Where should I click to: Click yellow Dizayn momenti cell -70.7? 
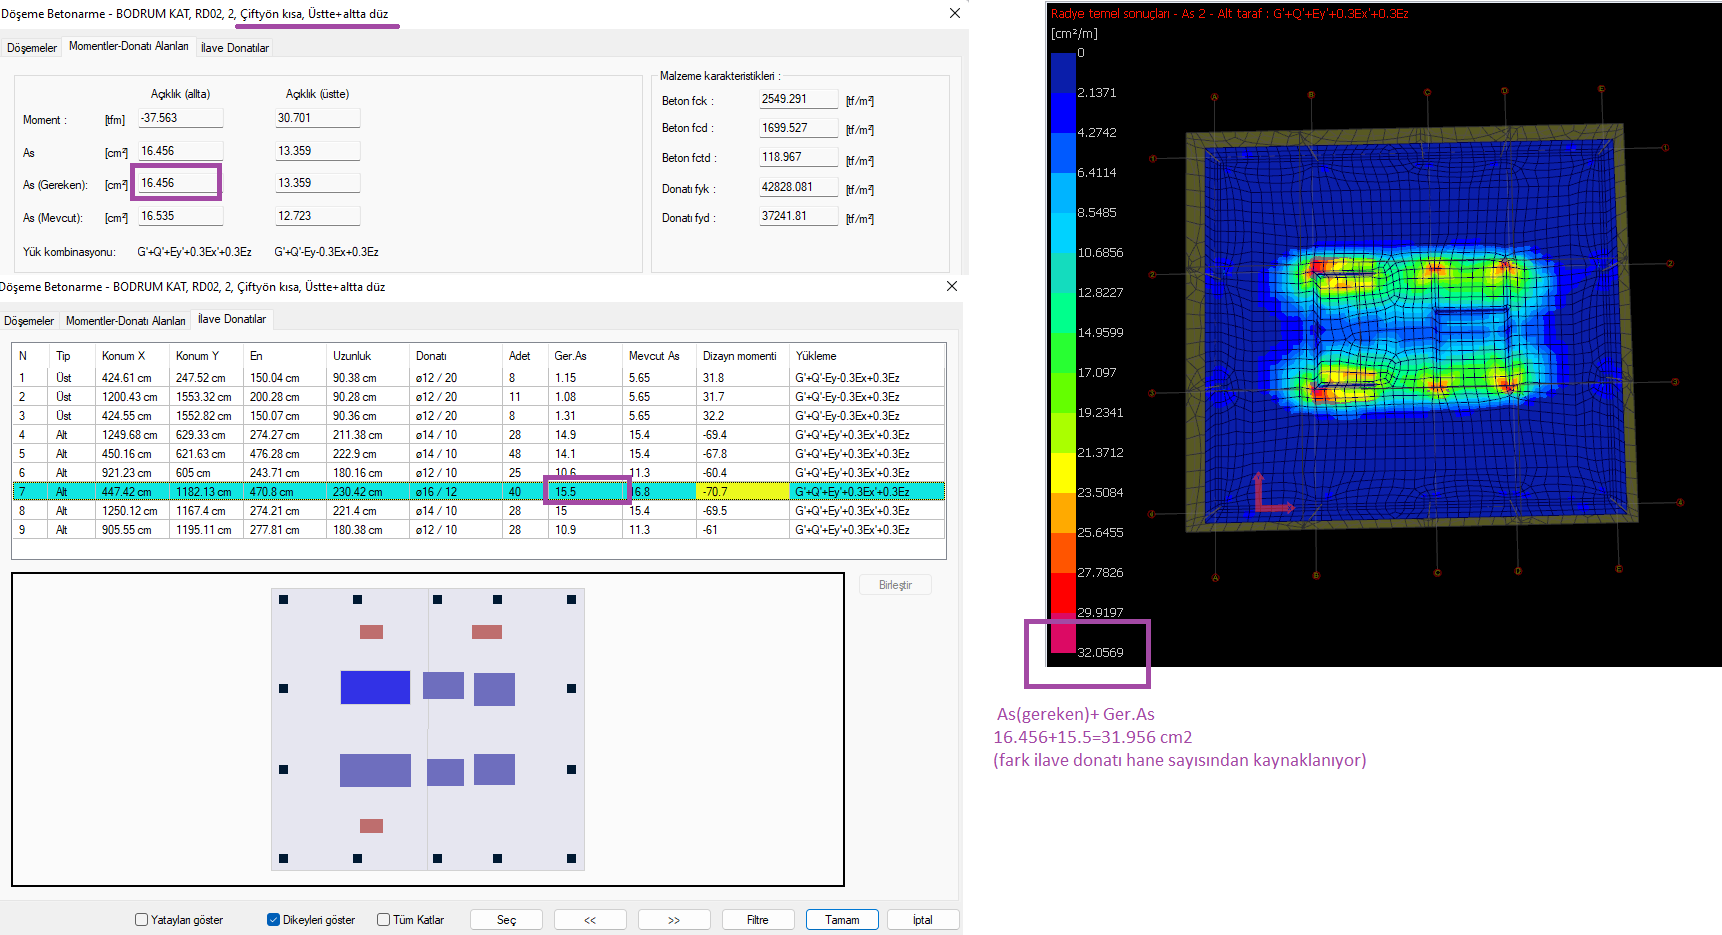[x=742, y=492]
